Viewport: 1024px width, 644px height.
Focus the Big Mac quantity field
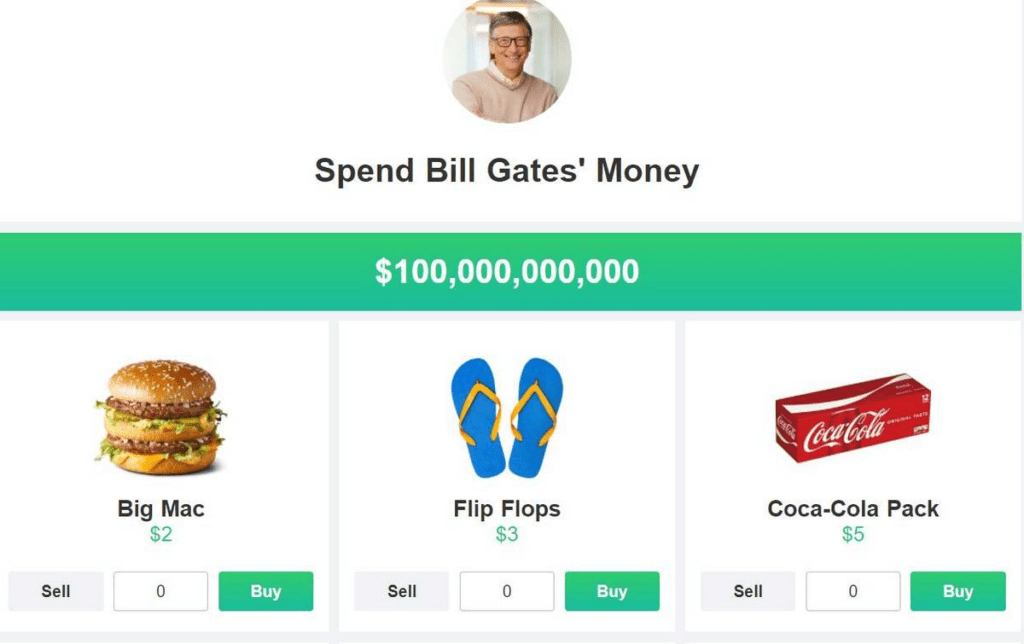coord(161,591)
